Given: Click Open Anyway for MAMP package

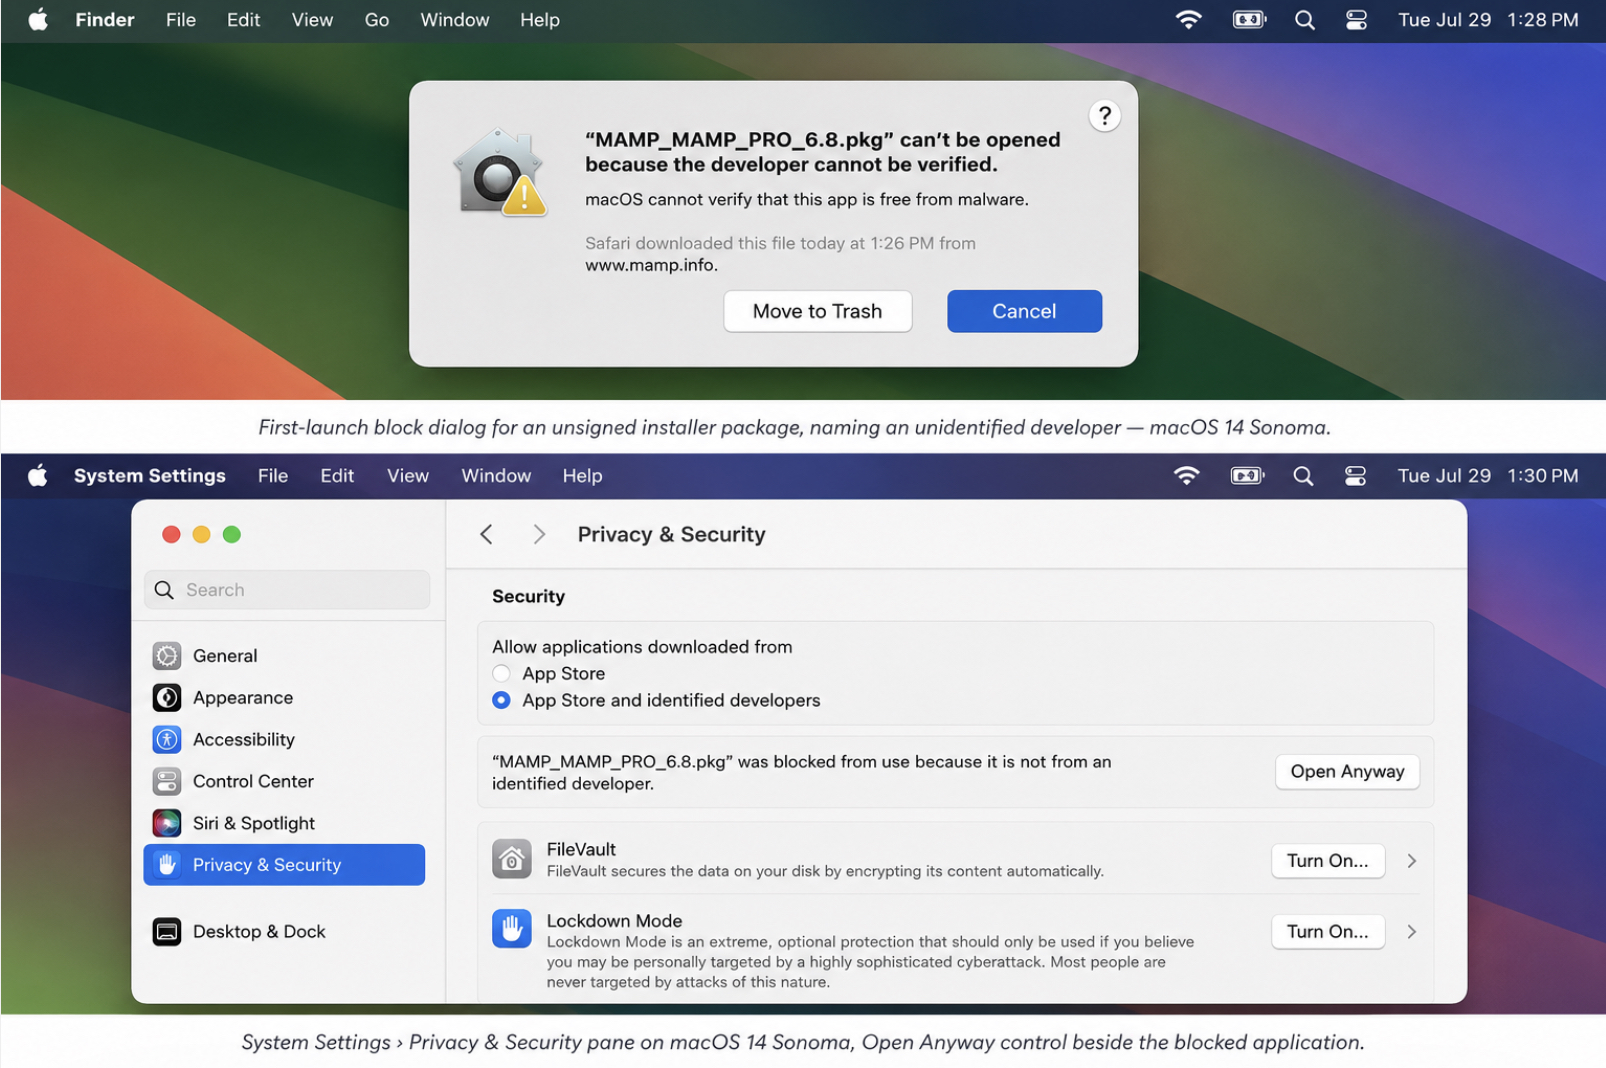Looking at the screenshot, I should point(1347,772).
